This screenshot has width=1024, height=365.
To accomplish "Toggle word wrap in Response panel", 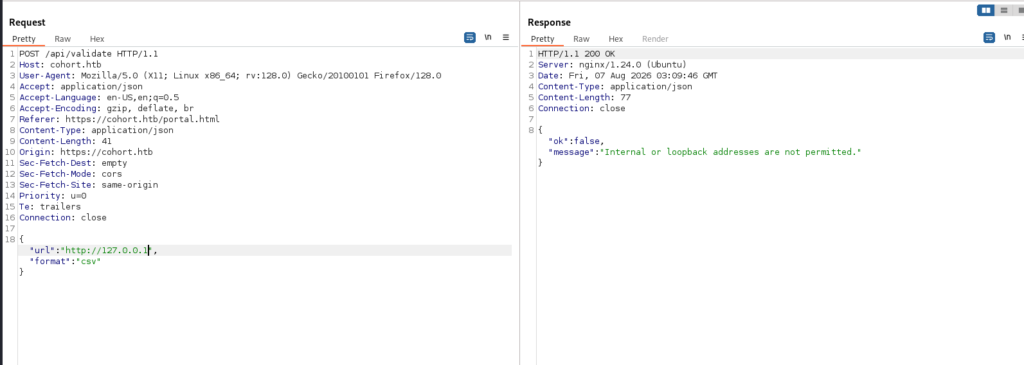I will pyautogui.click(x=989, y=38).
